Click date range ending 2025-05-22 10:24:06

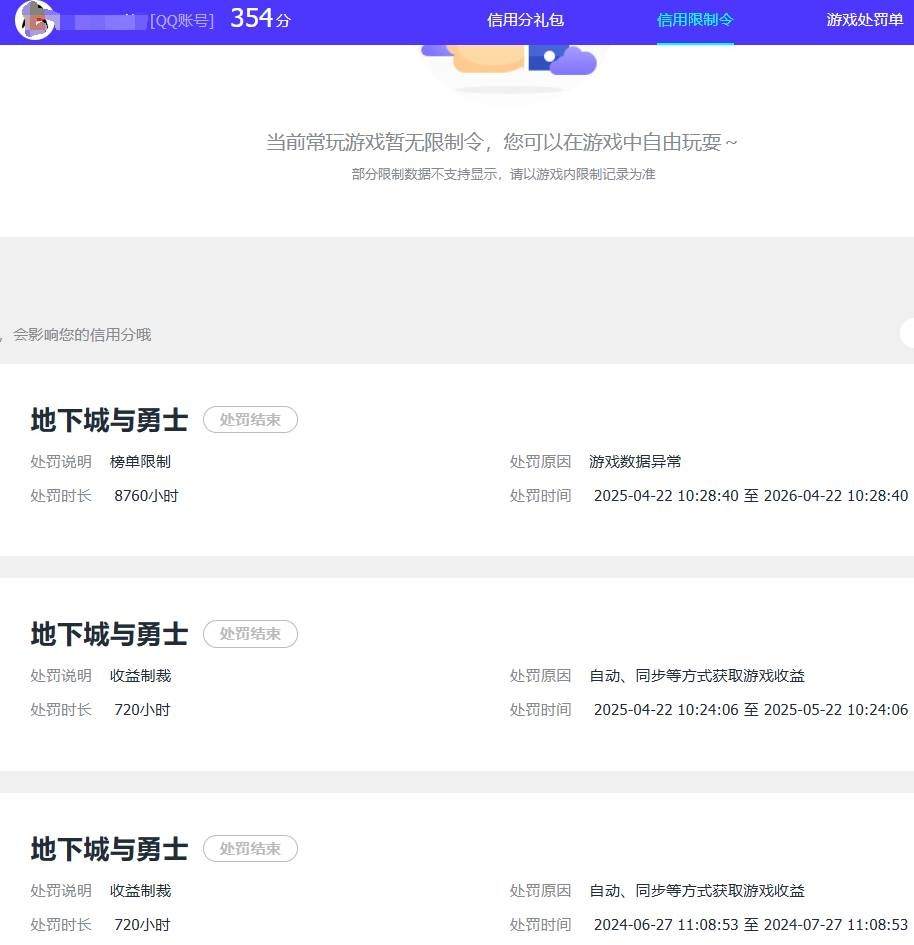[751, 710]
